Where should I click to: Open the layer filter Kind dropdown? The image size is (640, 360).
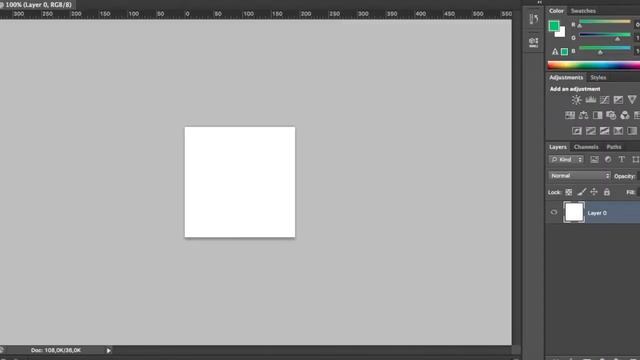point(567,160)
